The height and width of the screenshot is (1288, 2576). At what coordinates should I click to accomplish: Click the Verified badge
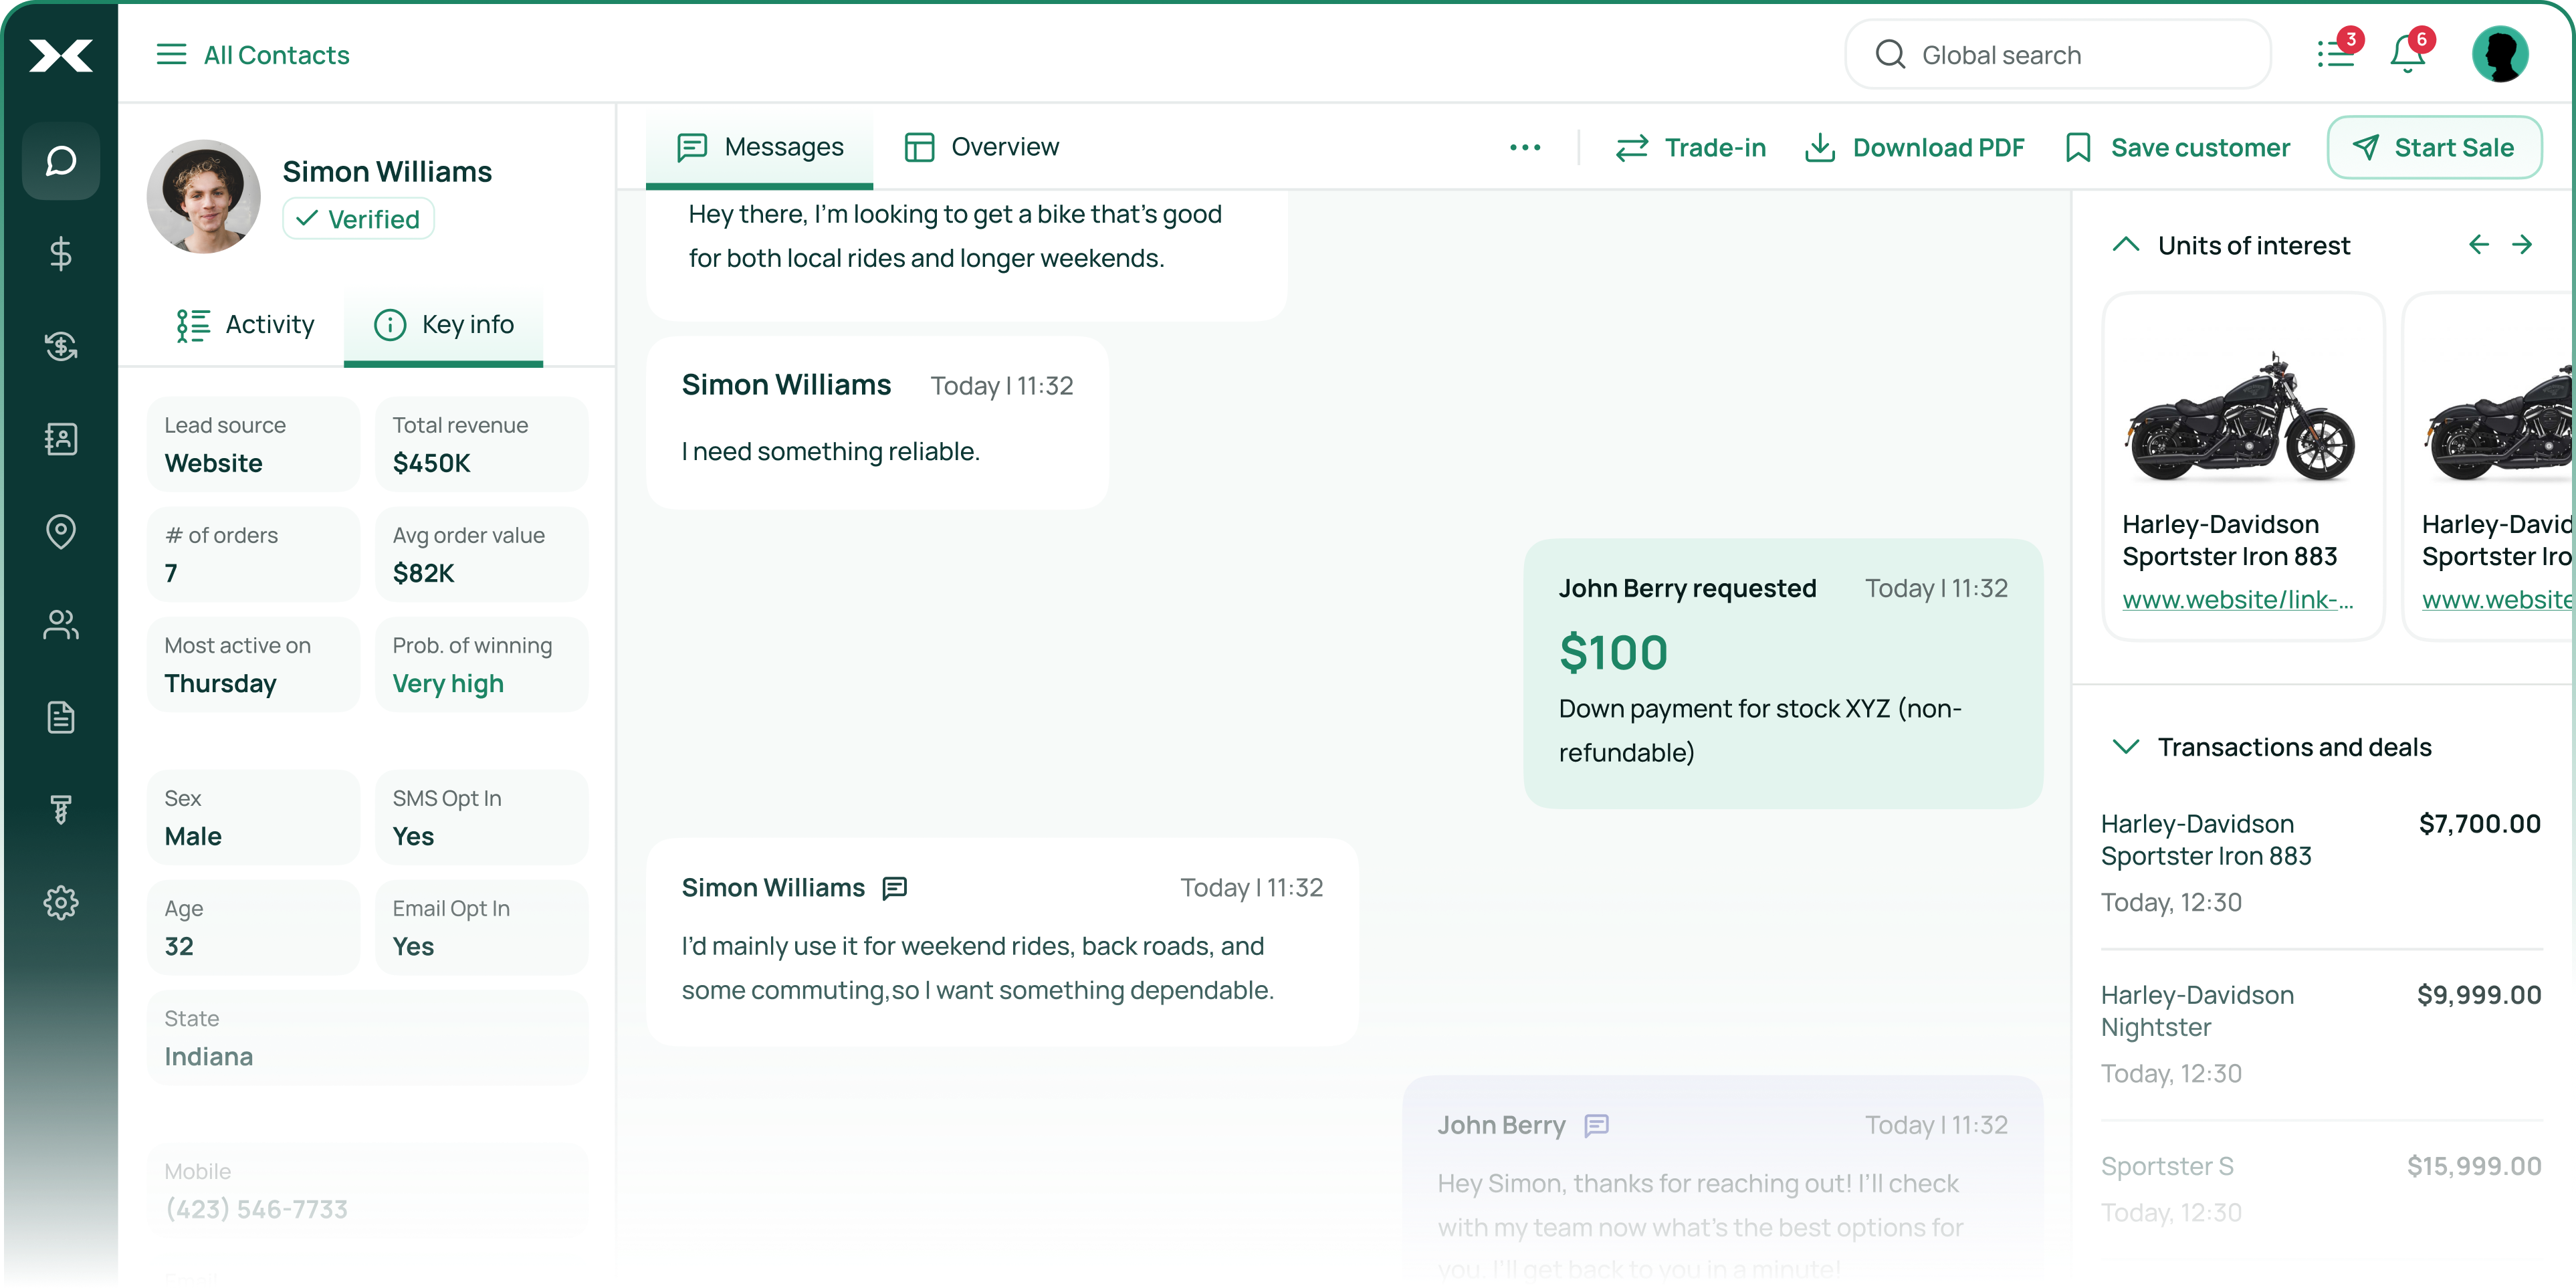point(358,219)
